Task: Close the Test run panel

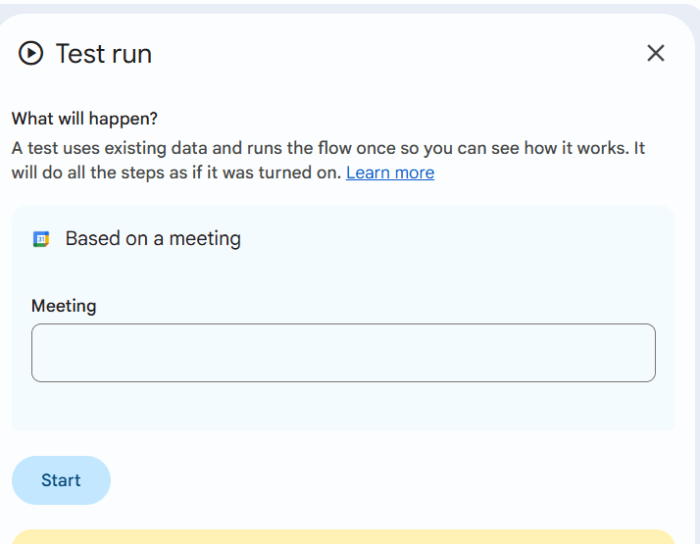Action: click(x=655, y=53)
